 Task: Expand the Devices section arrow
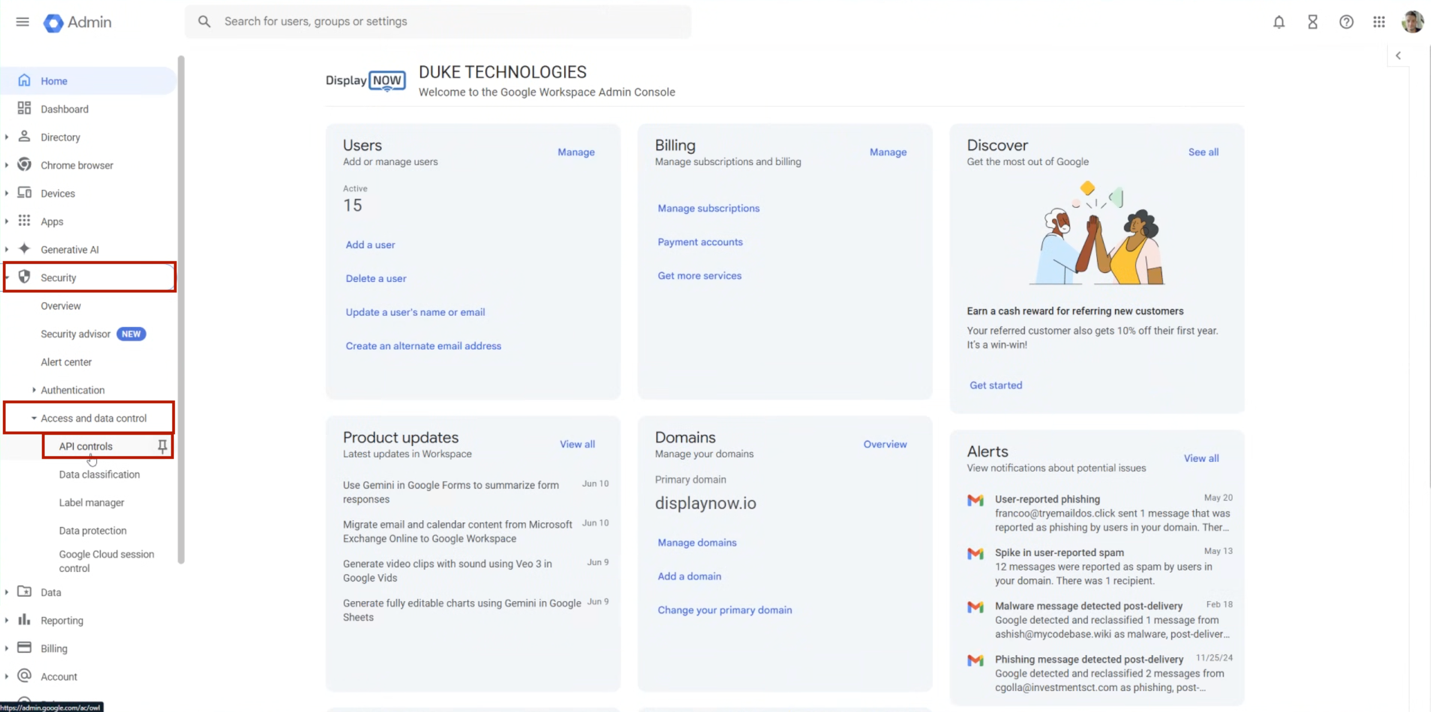point(7,193)
